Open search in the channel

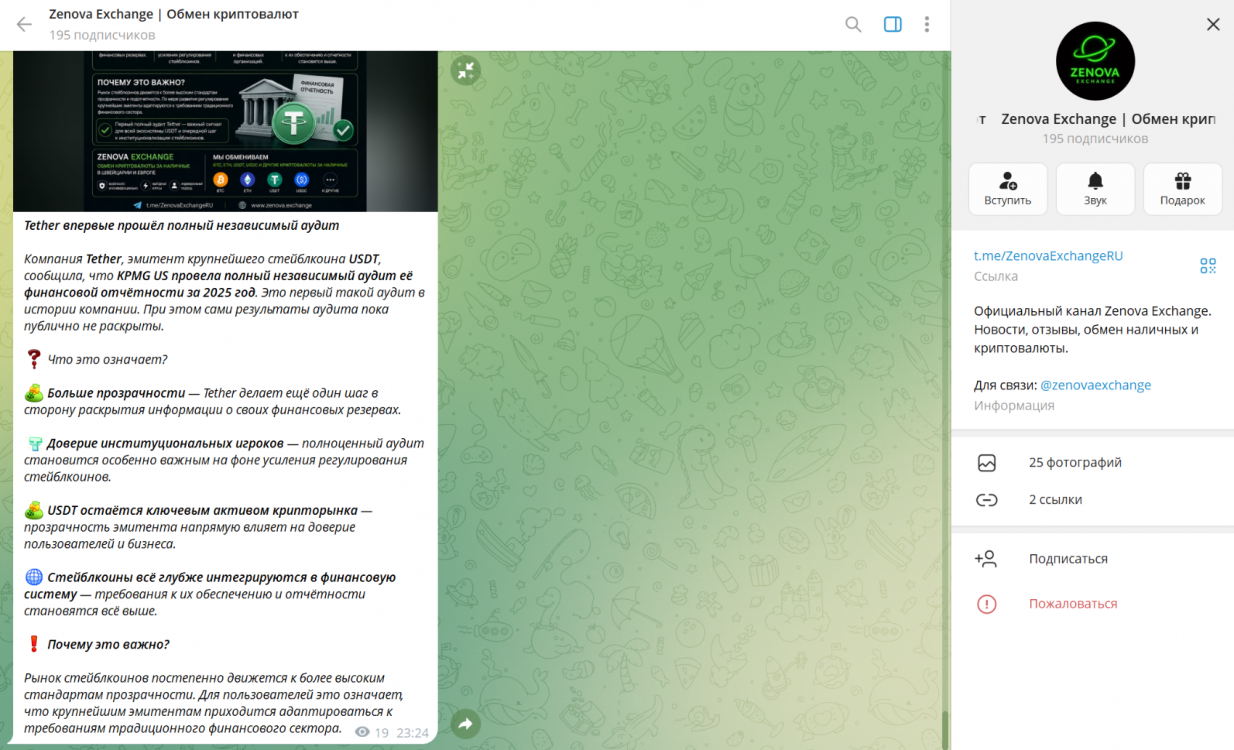pyautogui.click(x=853, y=24)
